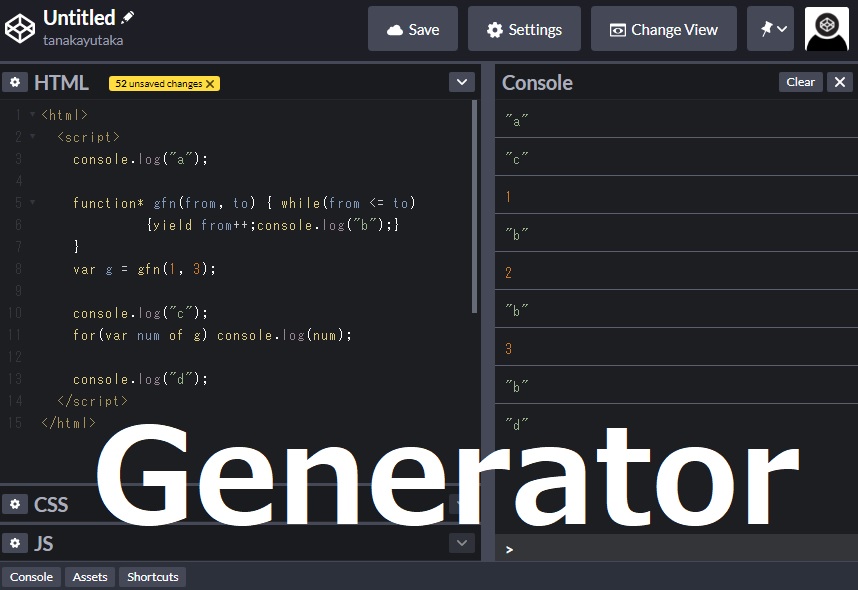Open the CSS panel settings gear

tap(14, 505)
